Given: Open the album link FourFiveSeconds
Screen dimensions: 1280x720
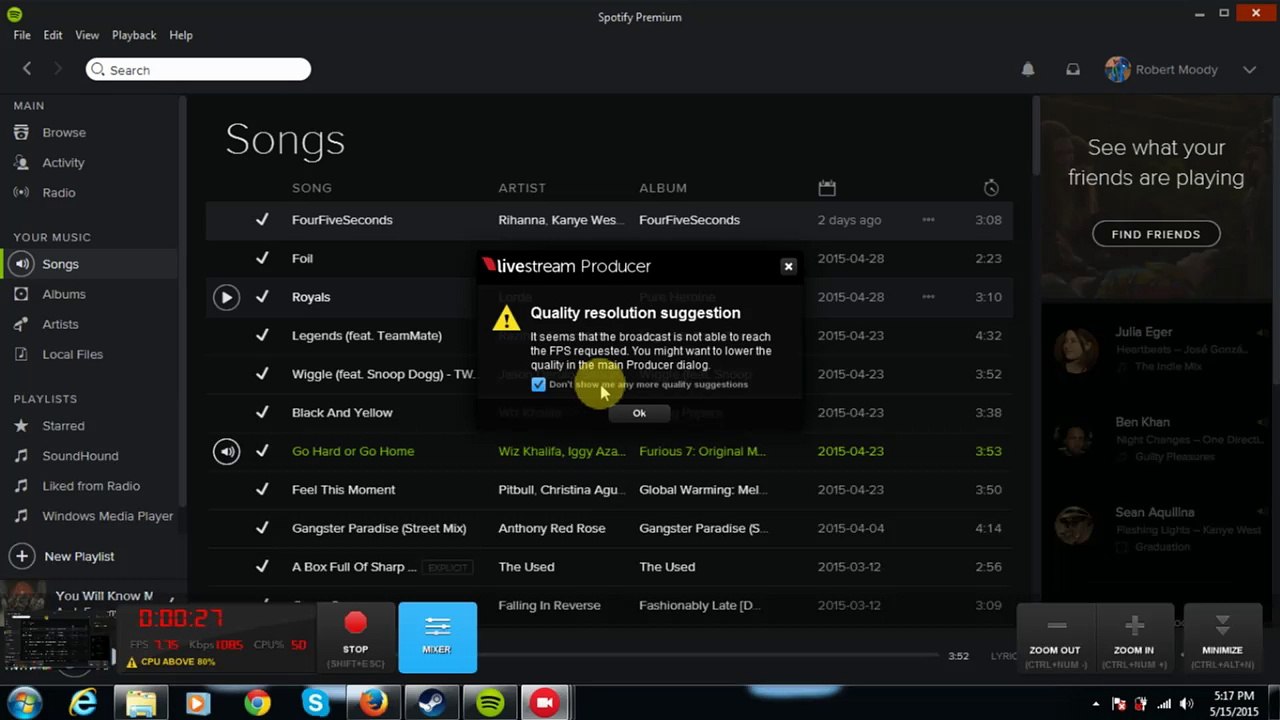Looking at the screenshot, I should [689, 220].
